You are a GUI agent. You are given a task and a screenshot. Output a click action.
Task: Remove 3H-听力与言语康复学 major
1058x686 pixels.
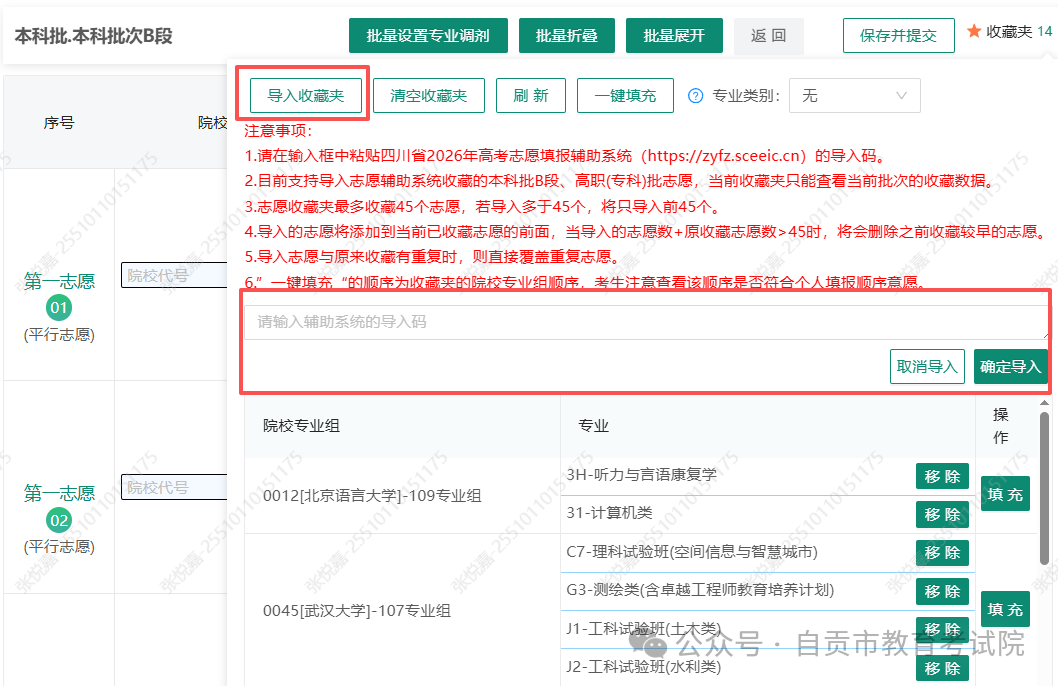coord(942,476)
